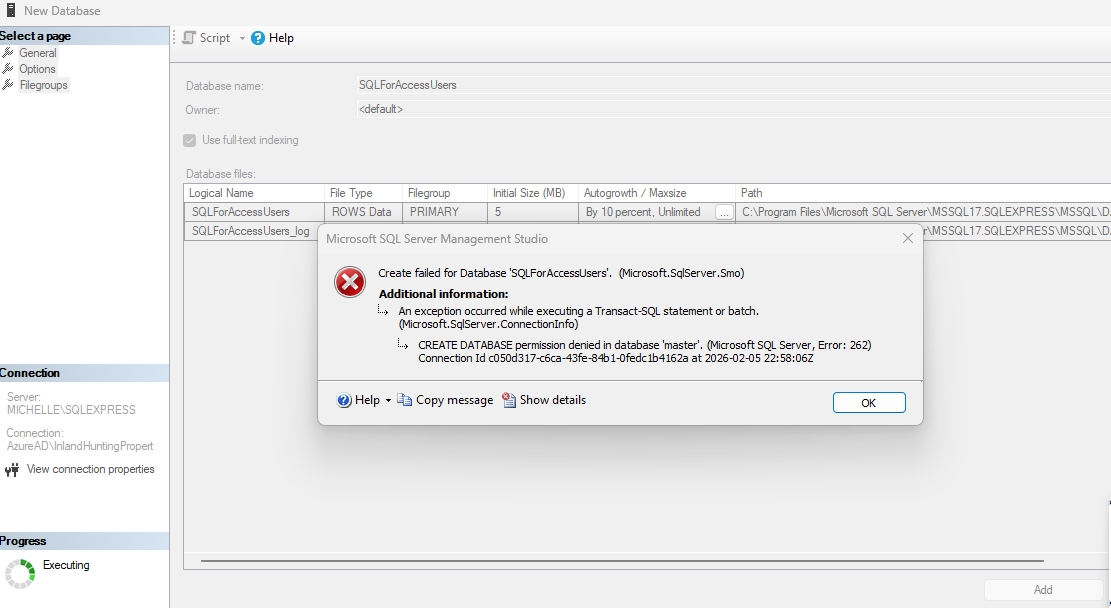Select the Filegroups page
The image size is (1111, 608).
pos(43,85)
